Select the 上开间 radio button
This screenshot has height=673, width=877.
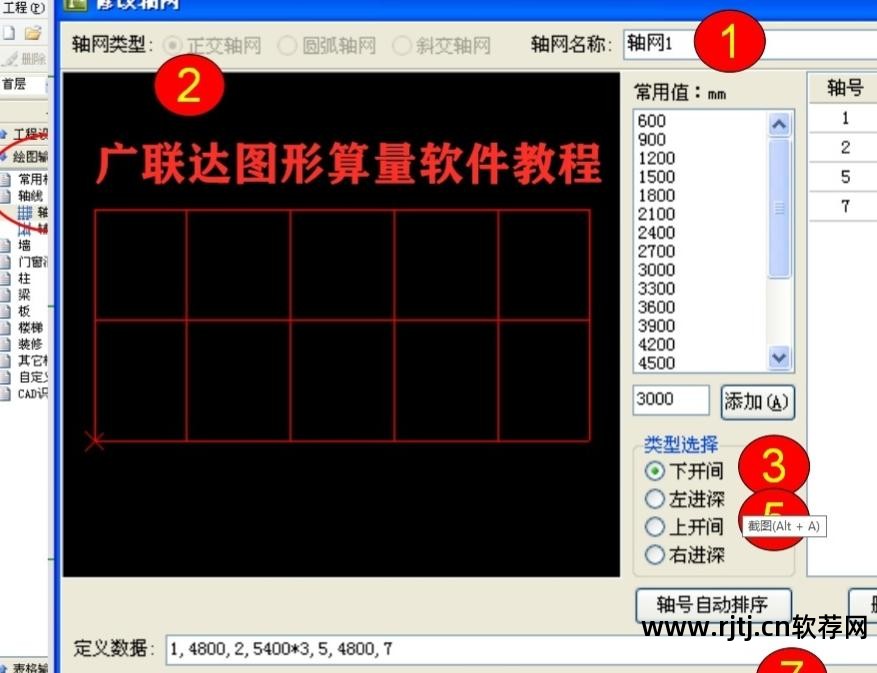coord(654,527)
